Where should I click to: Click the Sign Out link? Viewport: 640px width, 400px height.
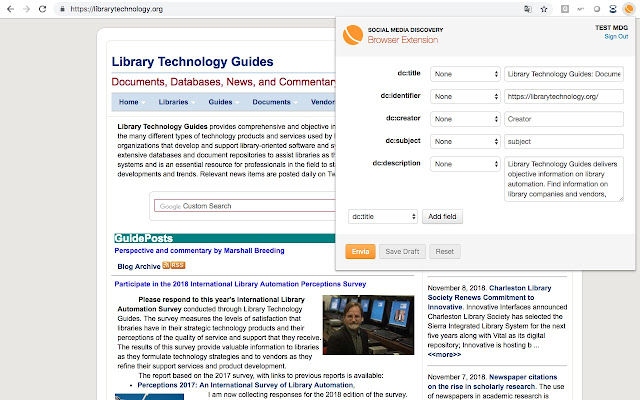[616, 36]
